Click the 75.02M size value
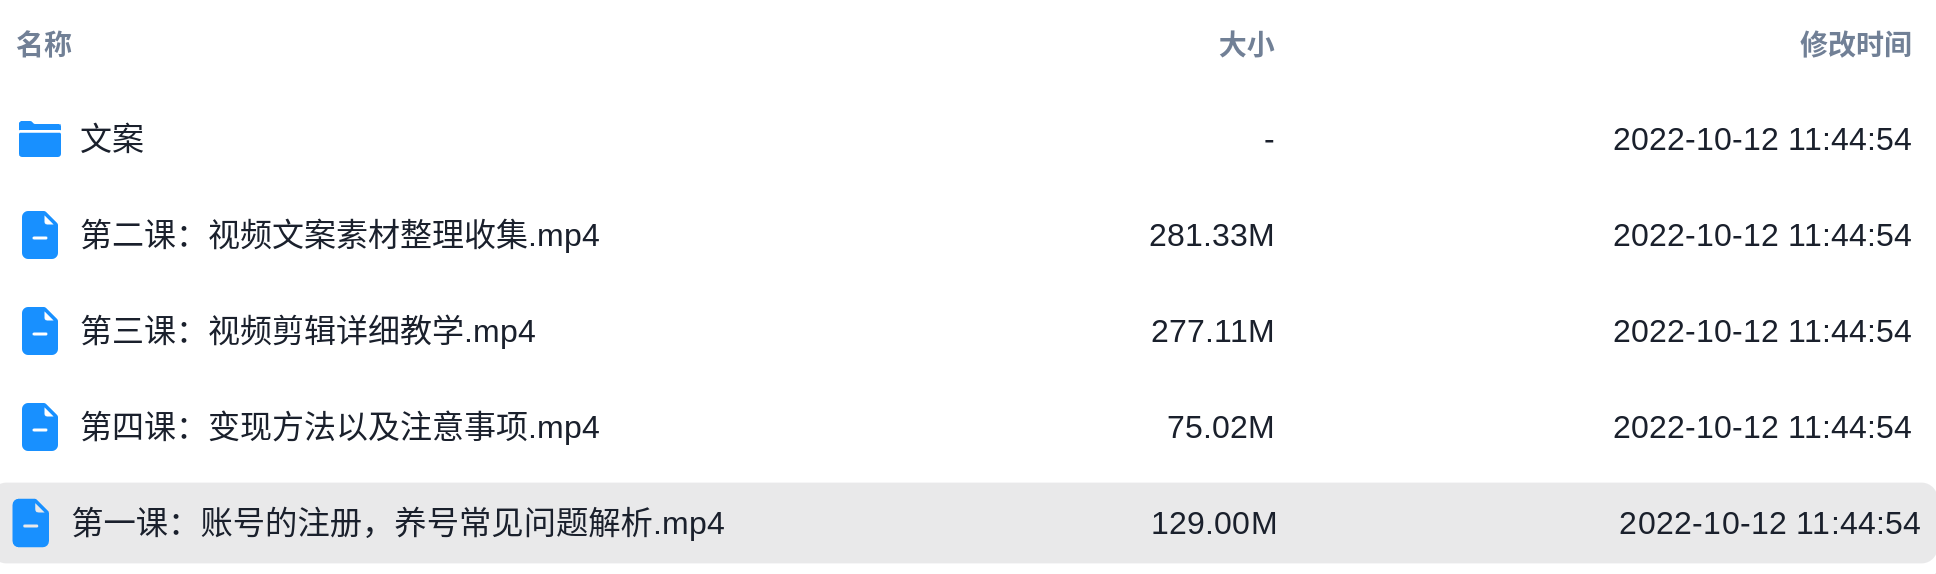The width and height of the screenshot is (1936, 574). [x=1220, y=427]
